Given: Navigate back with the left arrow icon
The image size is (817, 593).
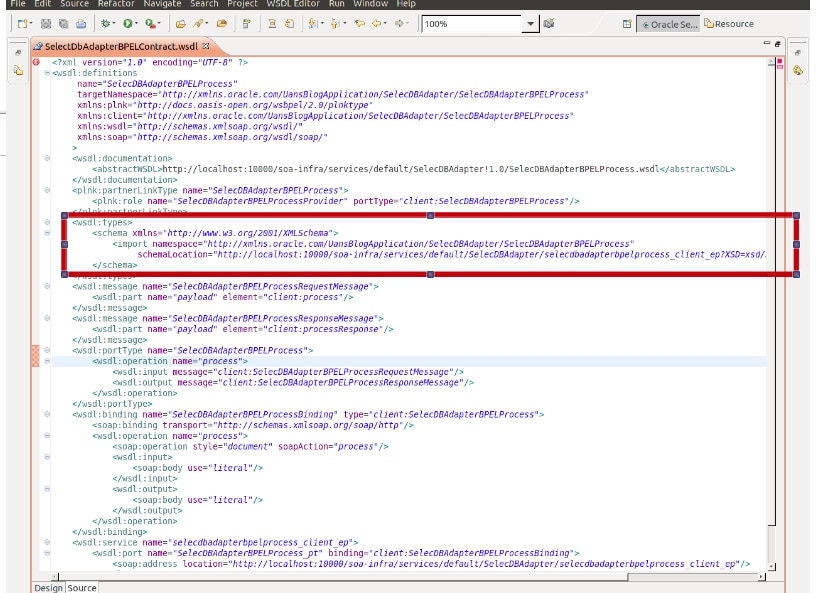Looking at the screenshot, I should 376,23.
